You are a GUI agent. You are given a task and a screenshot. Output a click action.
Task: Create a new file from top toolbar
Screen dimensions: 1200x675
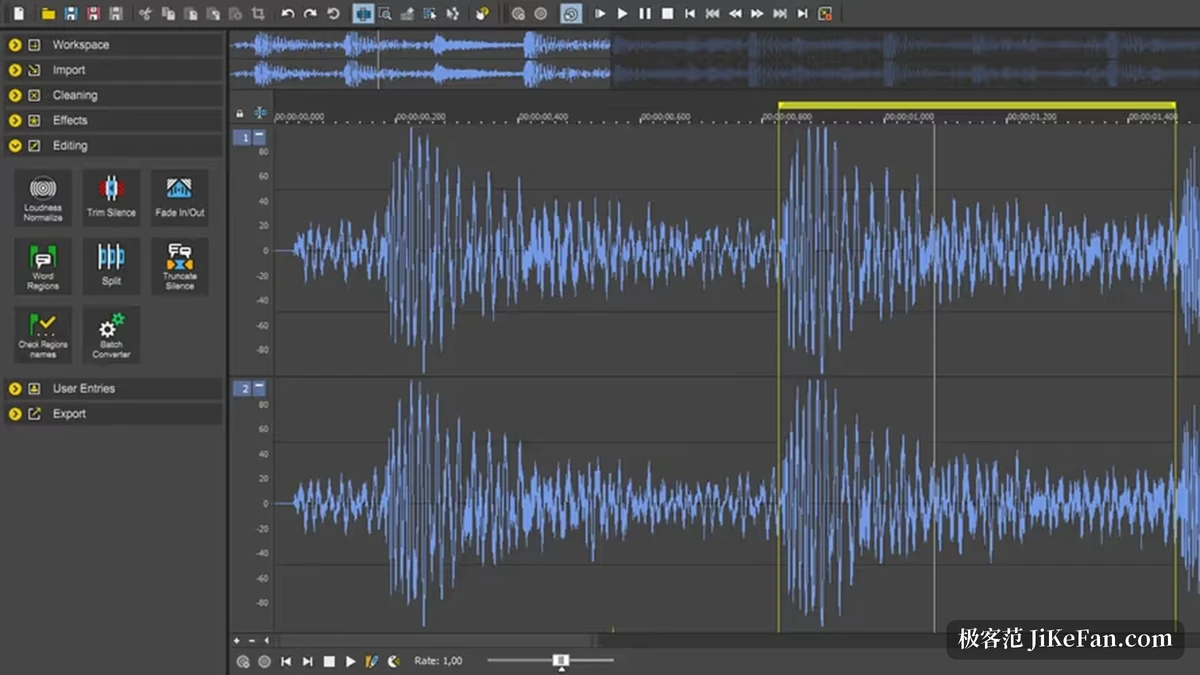18,14
